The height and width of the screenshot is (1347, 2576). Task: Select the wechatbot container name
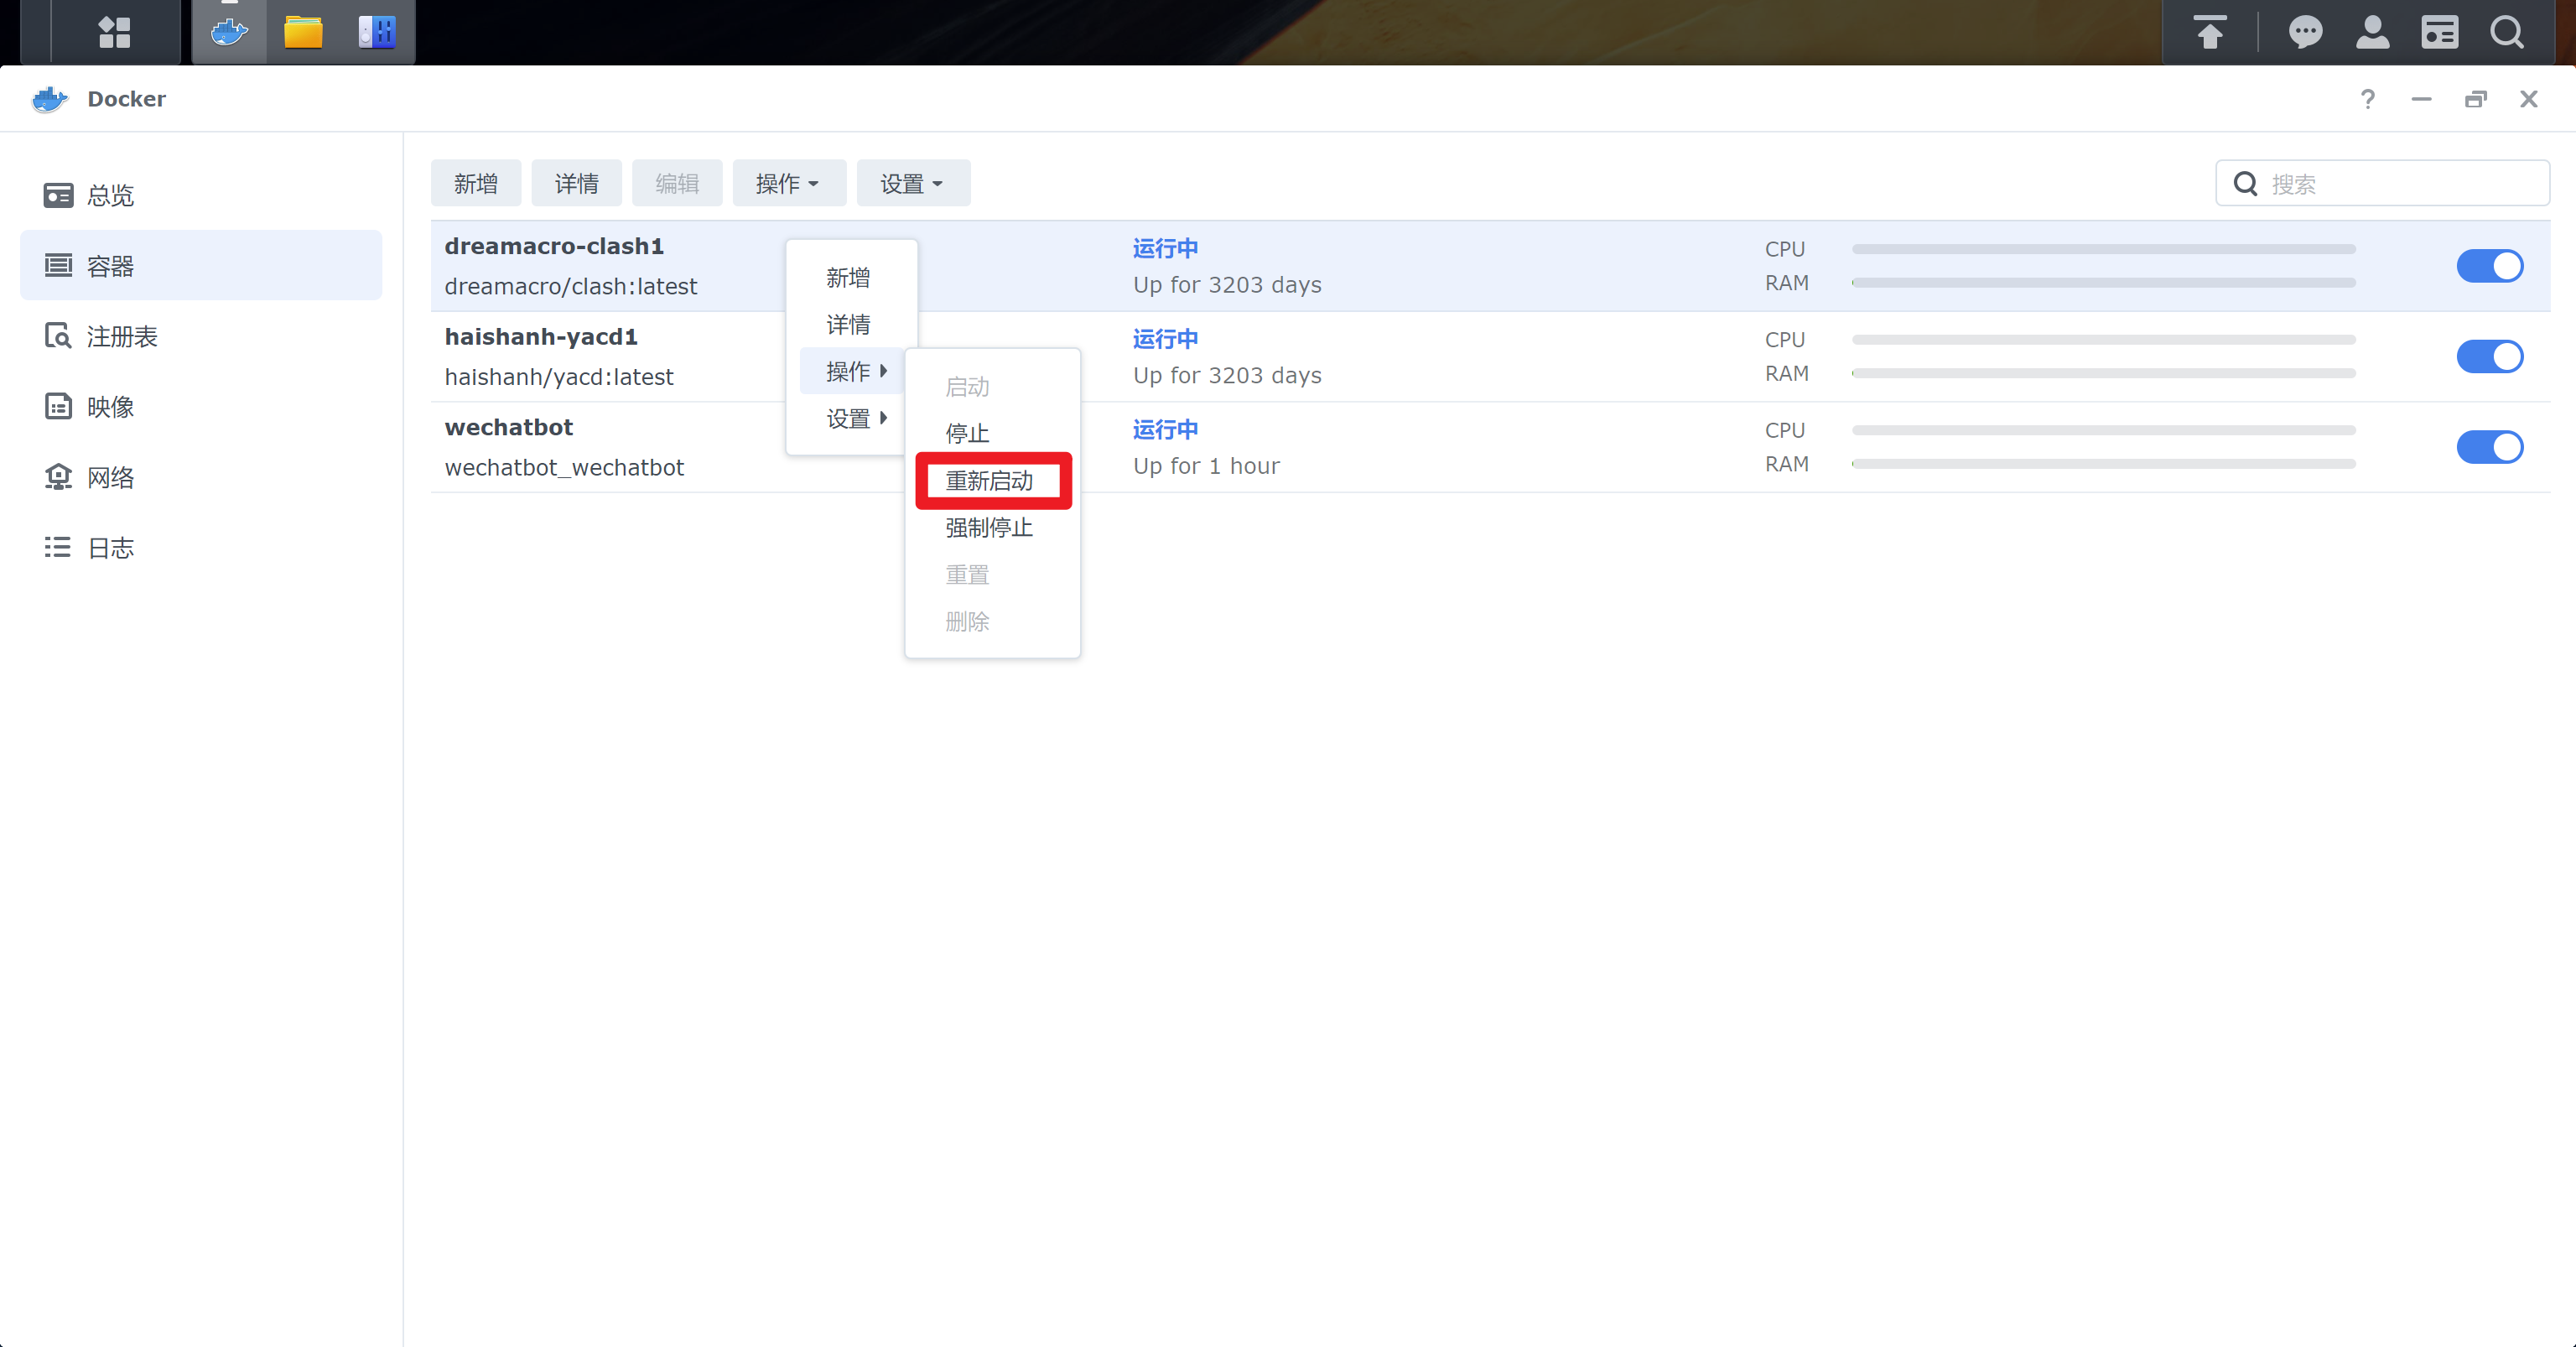point(509,427)
